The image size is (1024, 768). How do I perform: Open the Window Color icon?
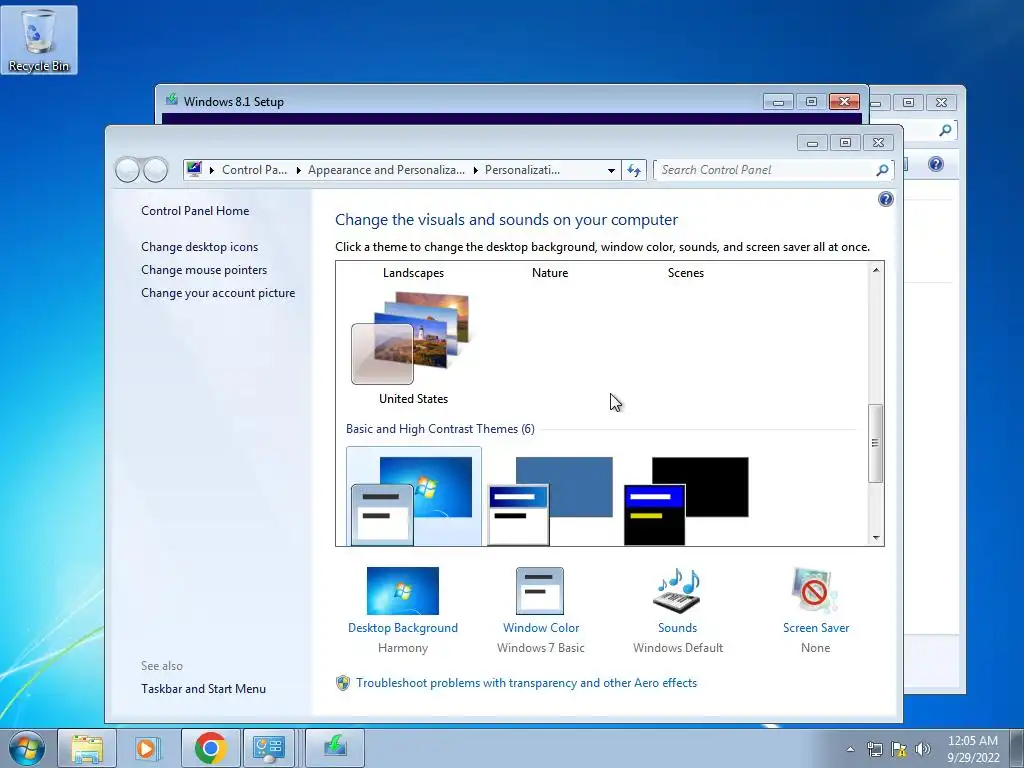pyautogui.click(x=539, y=590)
